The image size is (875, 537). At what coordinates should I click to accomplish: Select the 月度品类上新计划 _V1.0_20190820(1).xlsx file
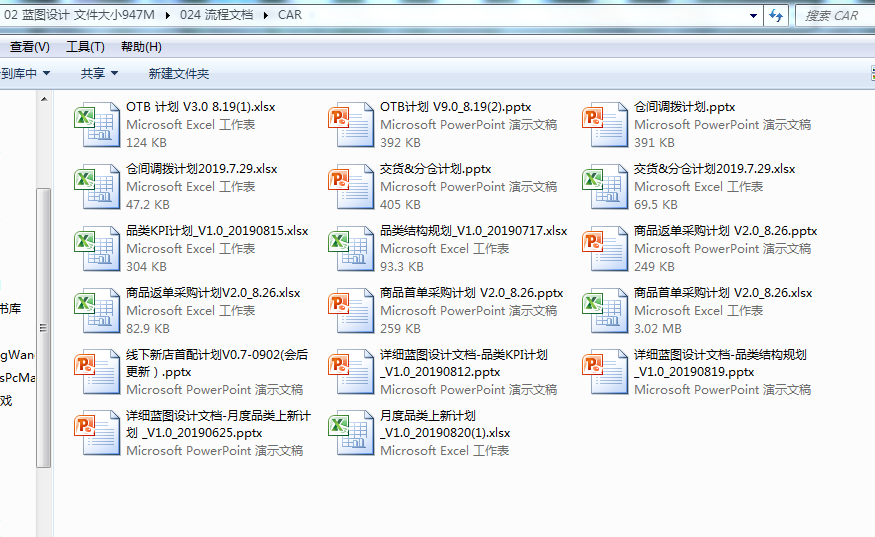click(349, 435)
